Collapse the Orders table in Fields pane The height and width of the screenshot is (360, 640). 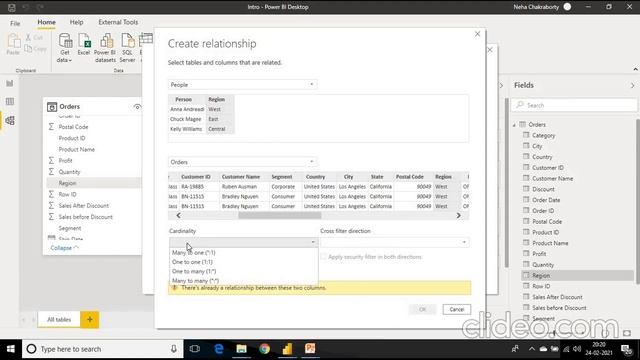pyautogui.click(x=514, y=125)
